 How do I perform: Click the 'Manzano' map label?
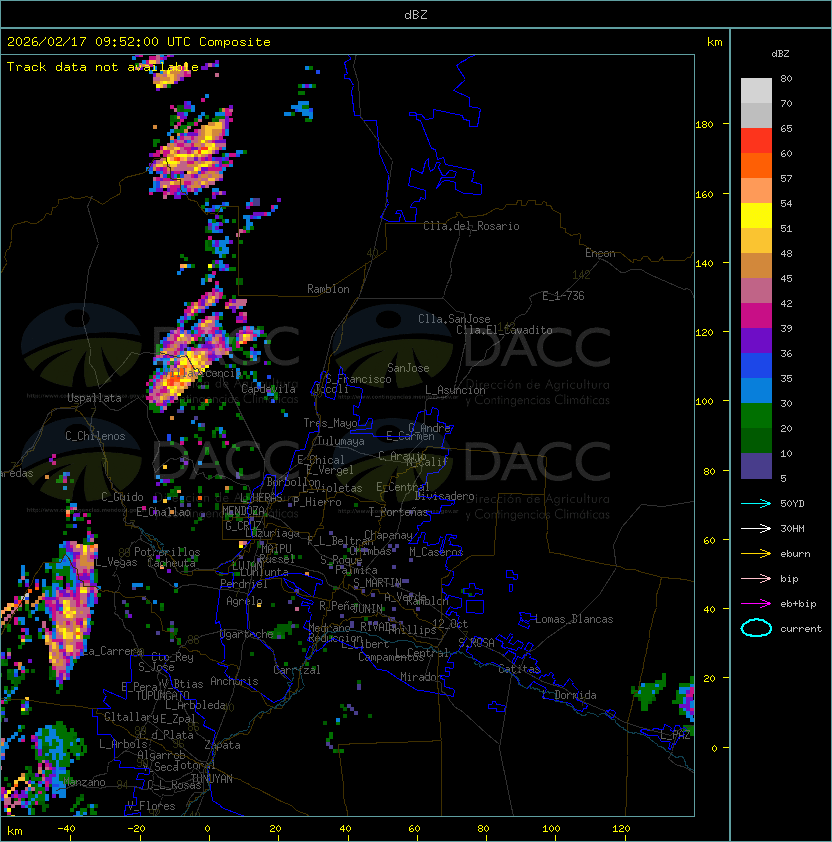tap(84, 782)
